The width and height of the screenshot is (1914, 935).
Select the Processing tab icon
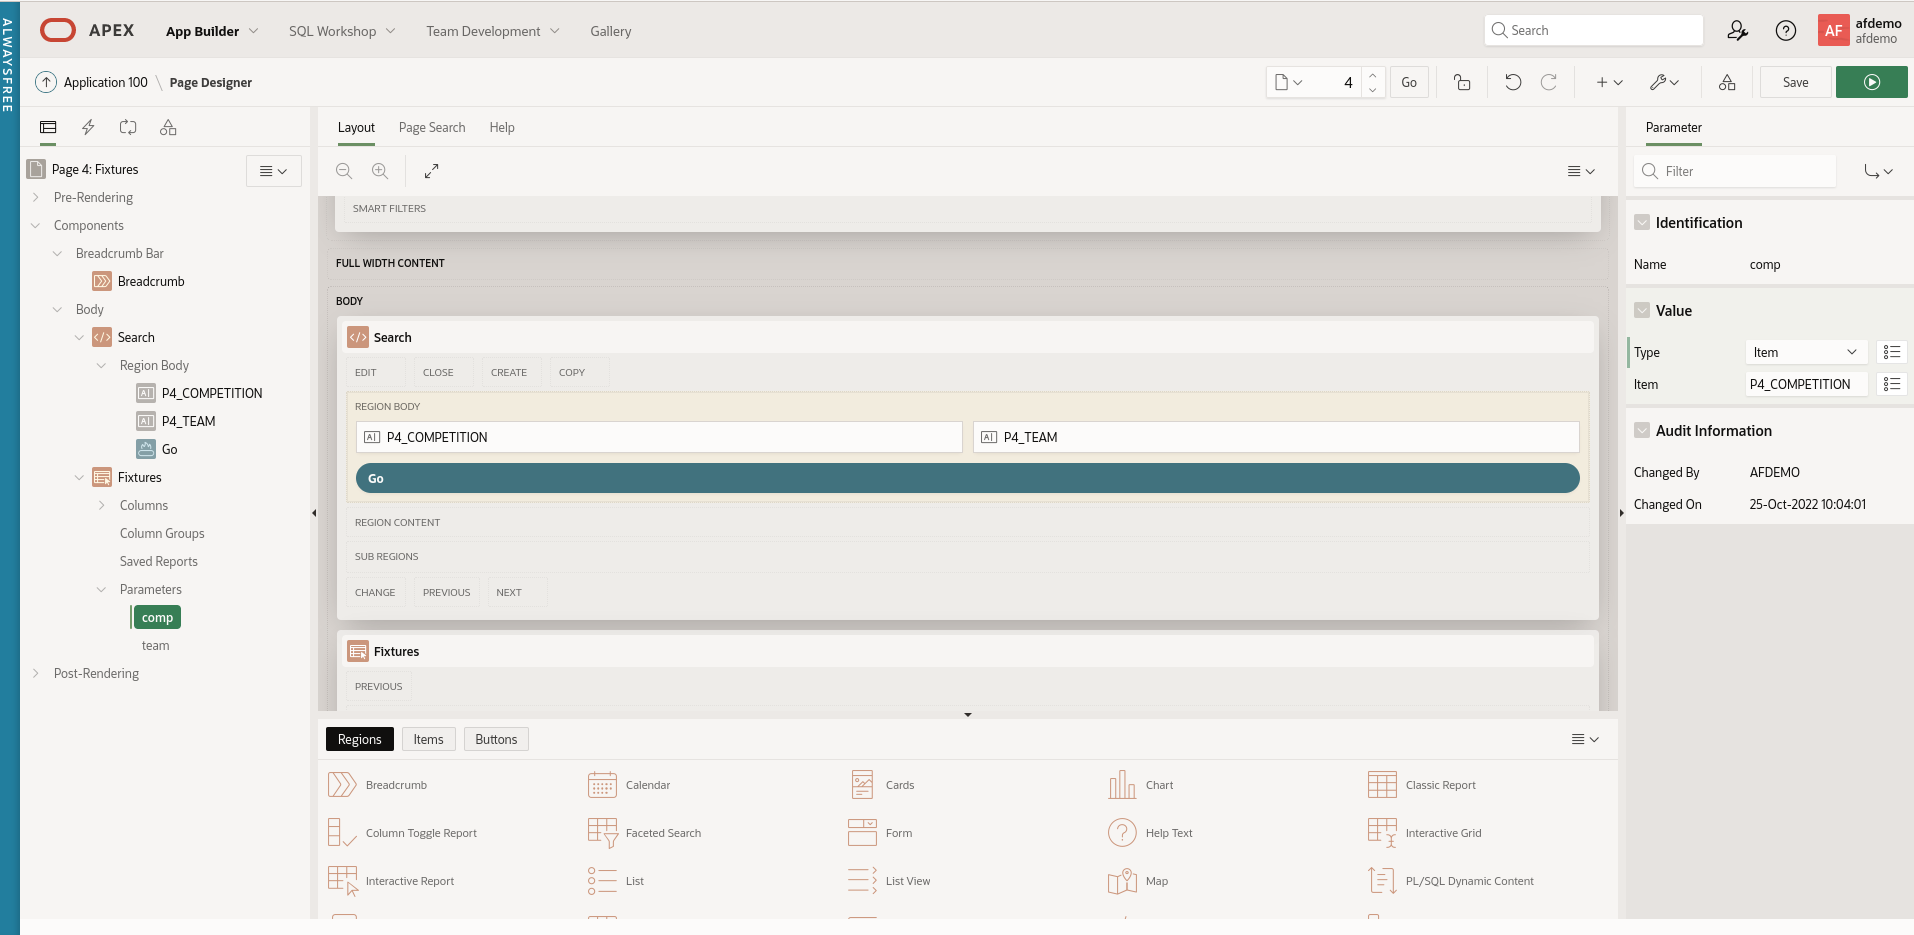point(128,127)
